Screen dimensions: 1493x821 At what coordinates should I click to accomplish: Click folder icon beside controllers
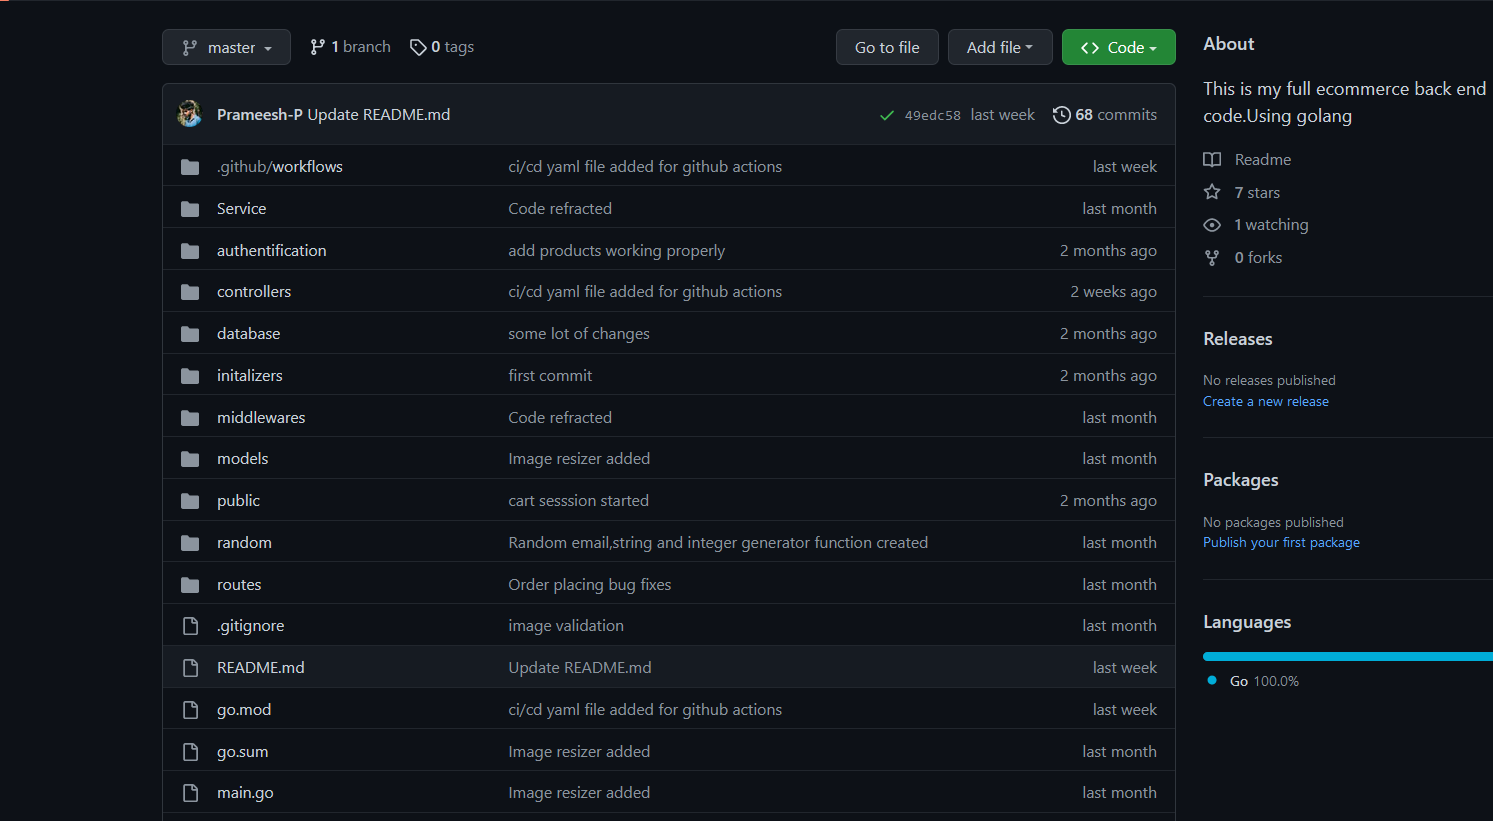click(x=190, y=292)
